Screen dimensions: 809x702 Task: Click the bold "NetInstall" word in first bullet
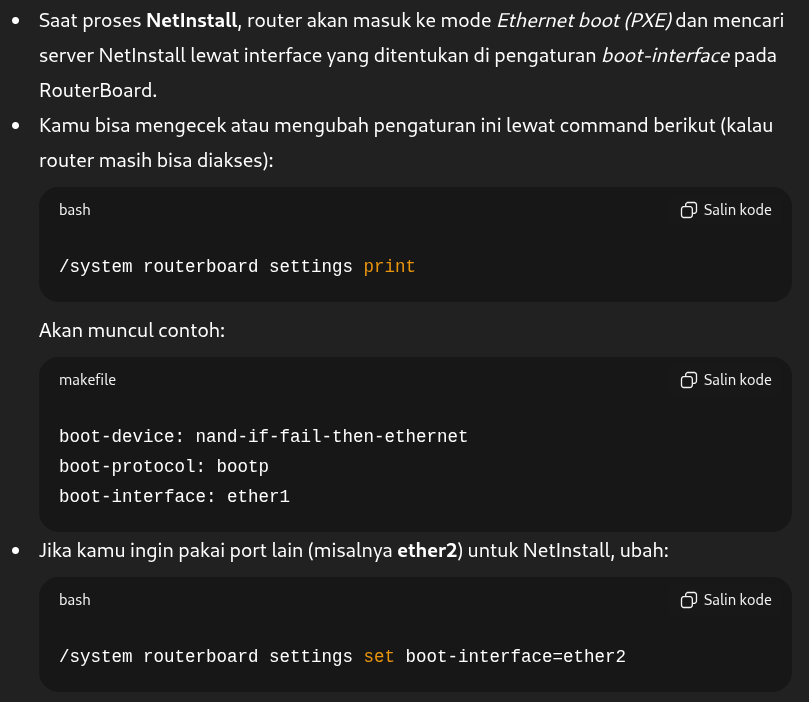coord(192,20)
